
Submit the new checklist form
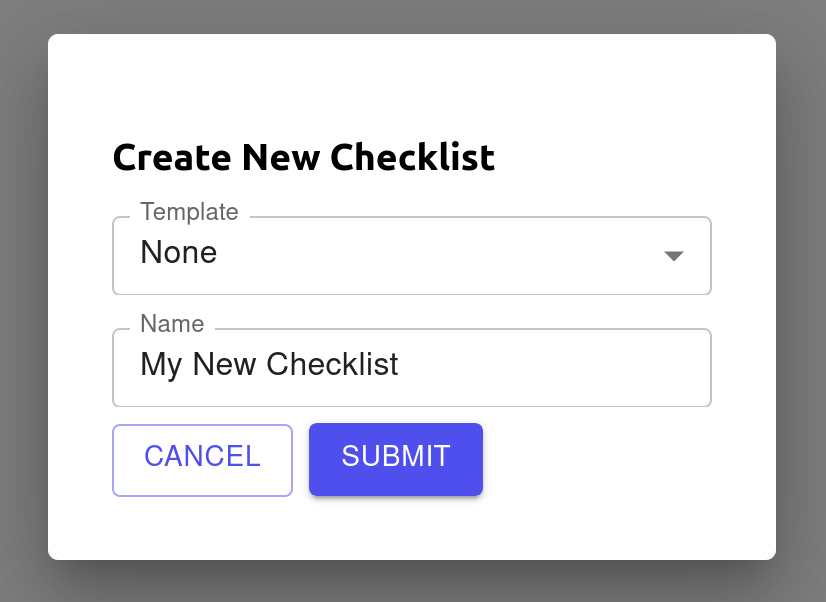tap(395, 458)
